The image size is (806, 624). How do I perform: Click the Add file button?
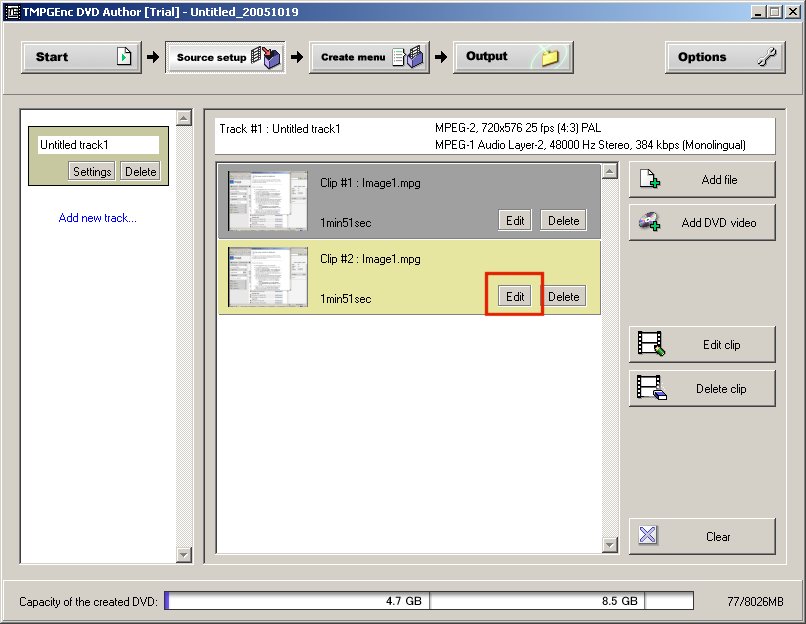click(702, 180)
